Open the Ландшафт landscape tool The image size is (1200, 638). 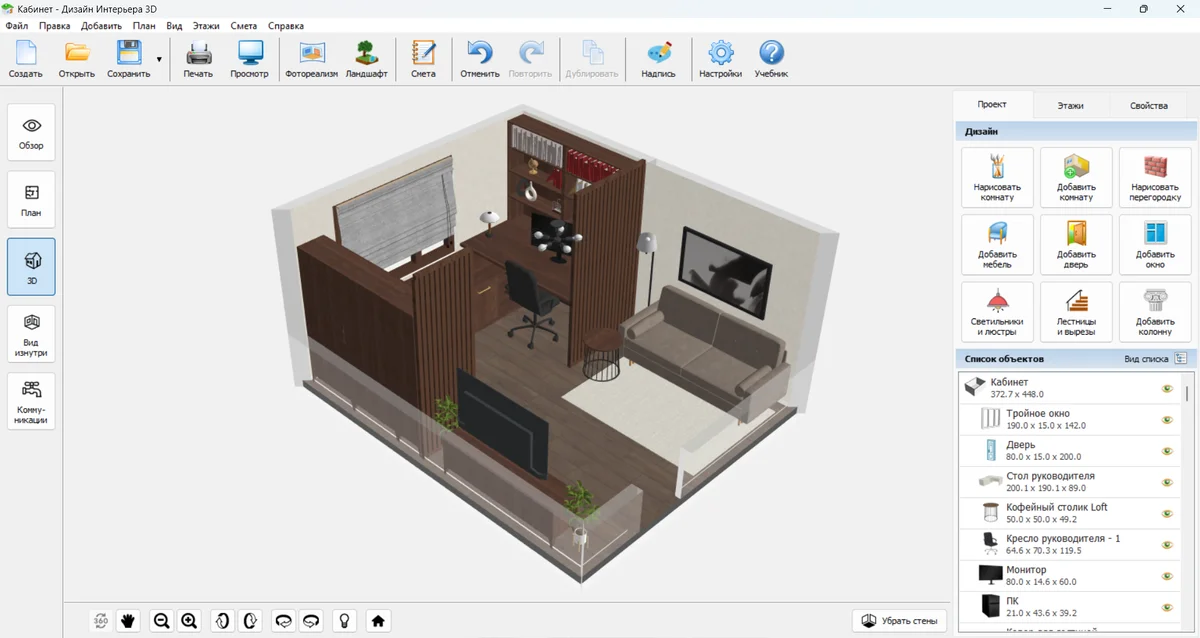click(366, 60)
